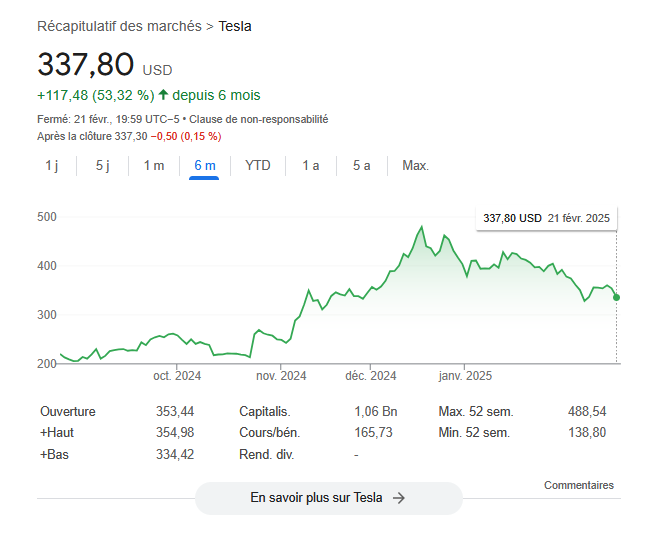Click the Rend. div. label

267,454
